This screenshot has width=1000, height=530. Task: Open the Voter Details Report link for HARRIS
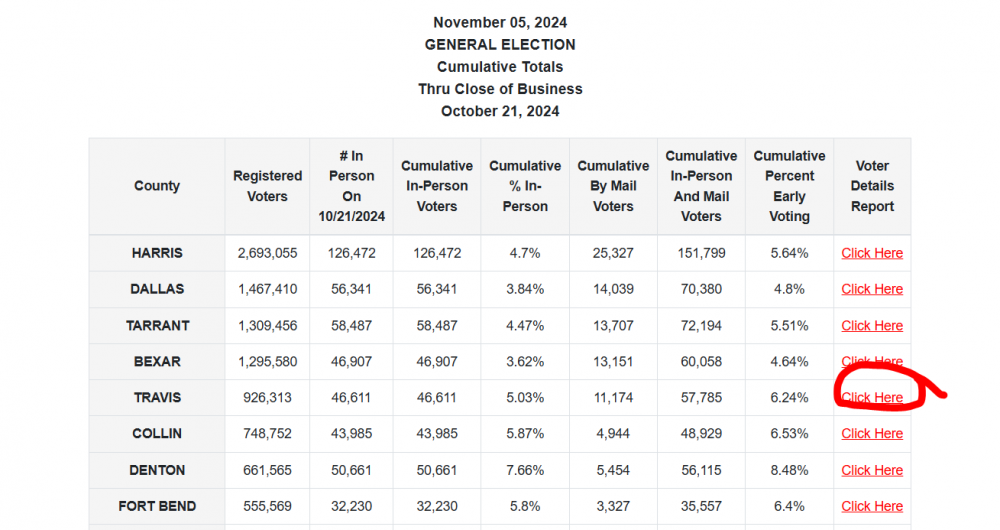pos(872,253)
